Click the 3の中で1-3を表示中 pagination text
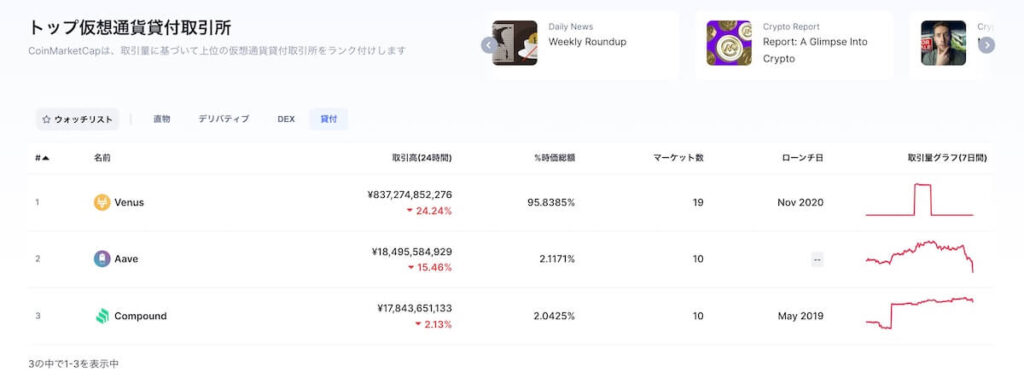1024x378 pixels. pyautogui.click(x=74, y=364)
